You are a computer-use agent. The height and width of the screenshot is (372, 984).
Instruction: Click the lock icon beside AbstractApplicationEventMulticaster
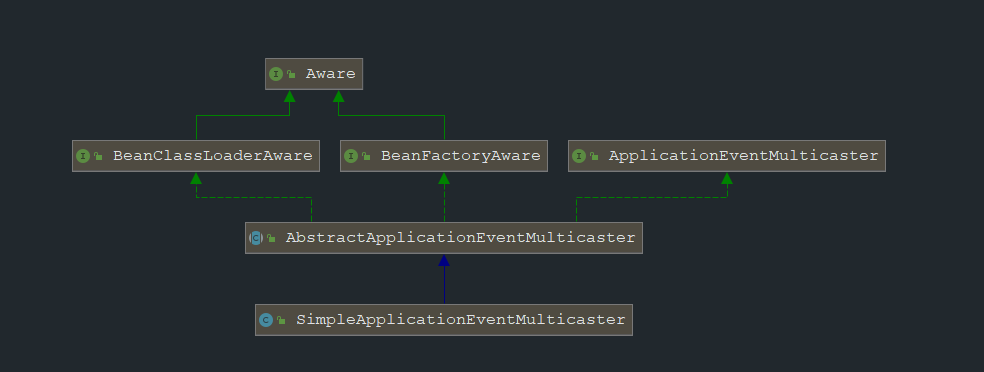click(271, 238)
